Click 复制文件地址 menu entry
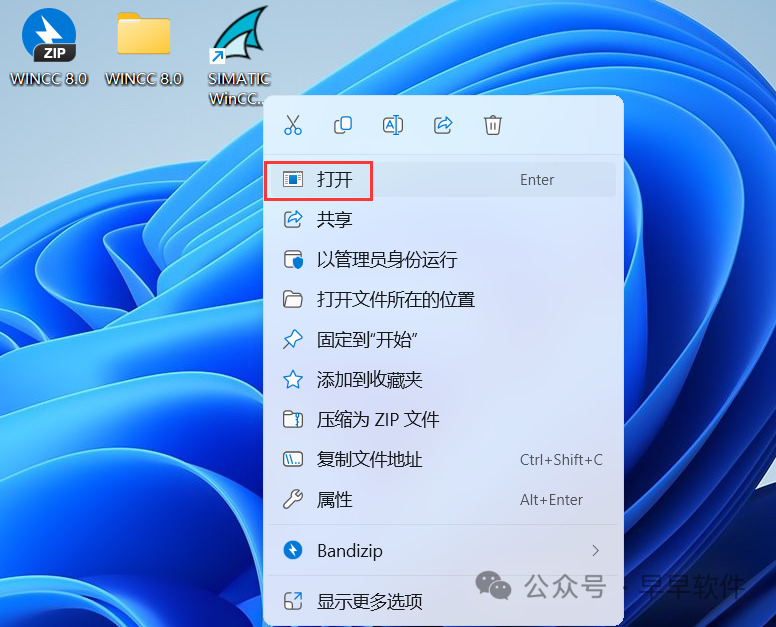 click(x=369, y=460)
